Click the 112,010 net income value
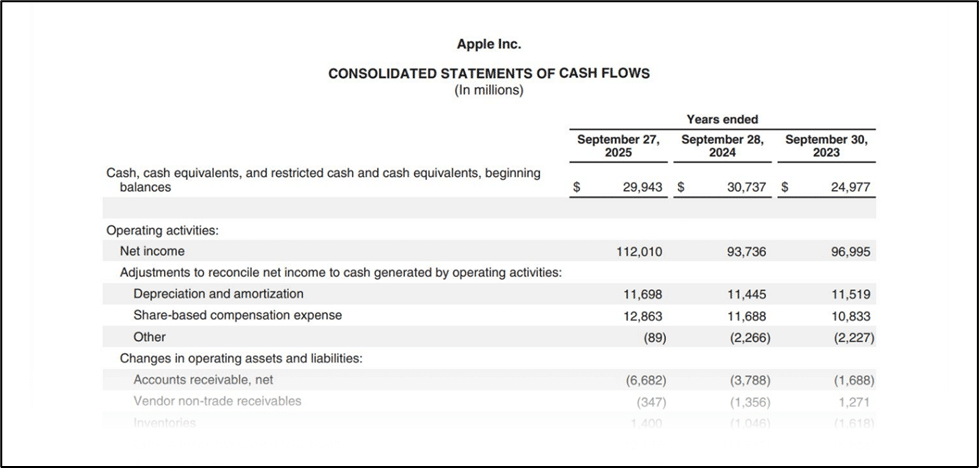The height and width of the screenshot is (468, 979). pyautogui.click(x=640, y=252)
